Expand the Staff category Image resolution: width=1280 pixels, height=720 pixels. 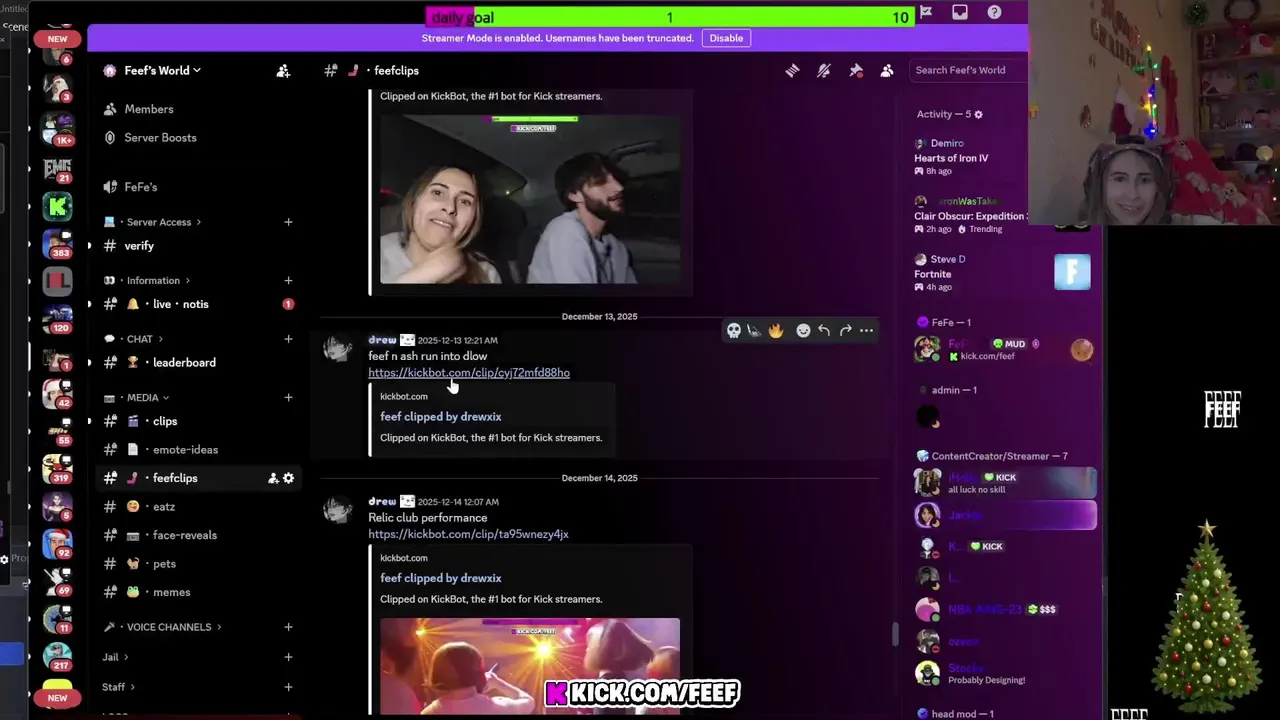[x=118, y=687]
